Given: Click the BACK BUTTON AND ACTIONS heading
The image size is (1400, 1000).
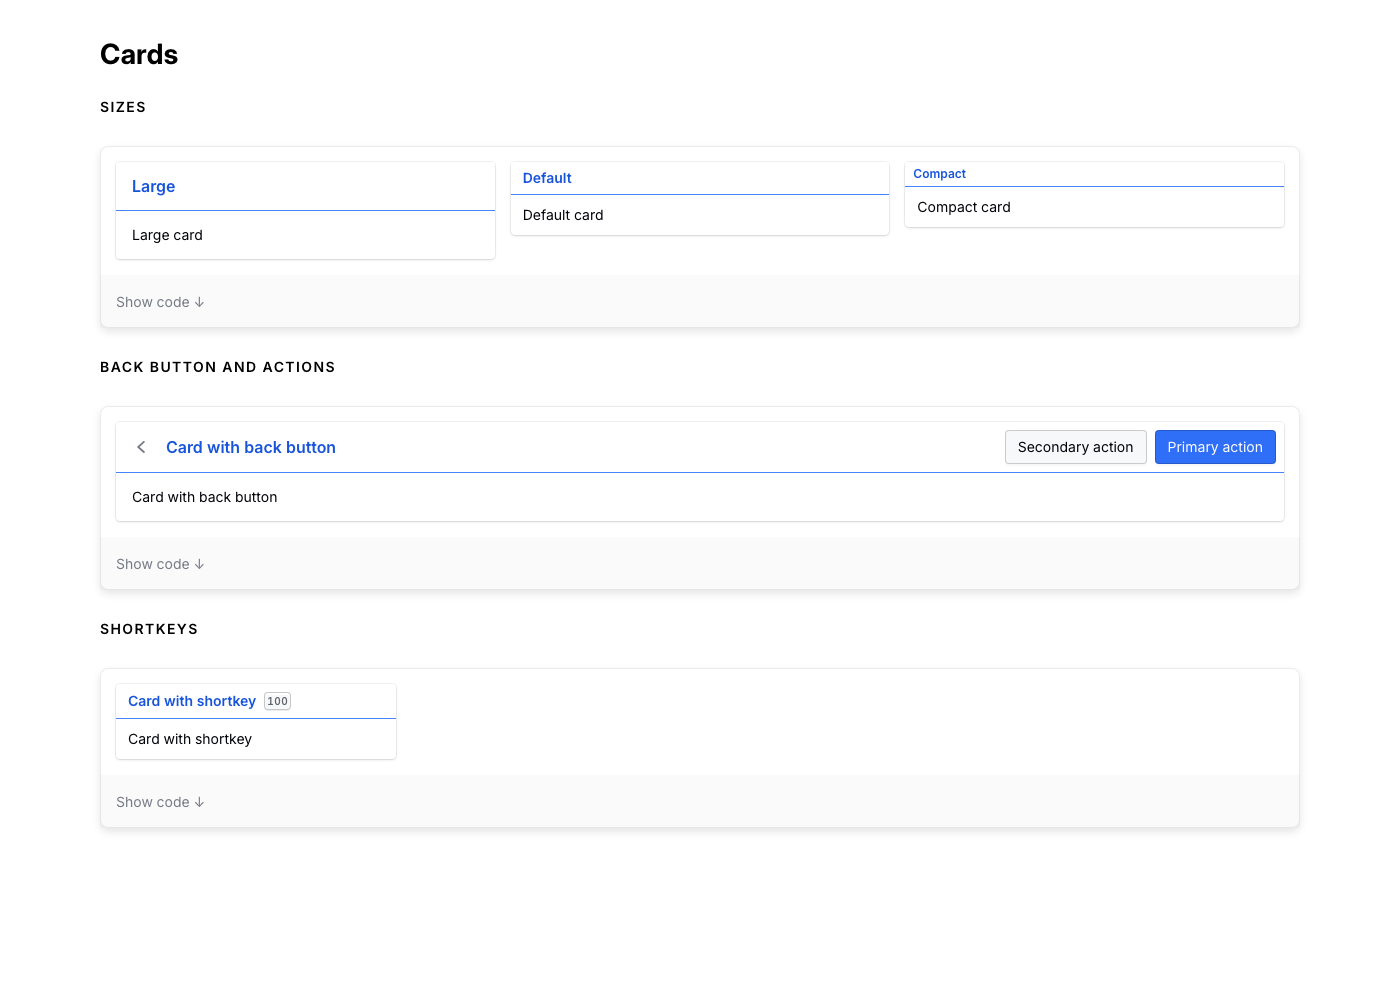Looking at the screenshot, I should click(x=217, y=367).
